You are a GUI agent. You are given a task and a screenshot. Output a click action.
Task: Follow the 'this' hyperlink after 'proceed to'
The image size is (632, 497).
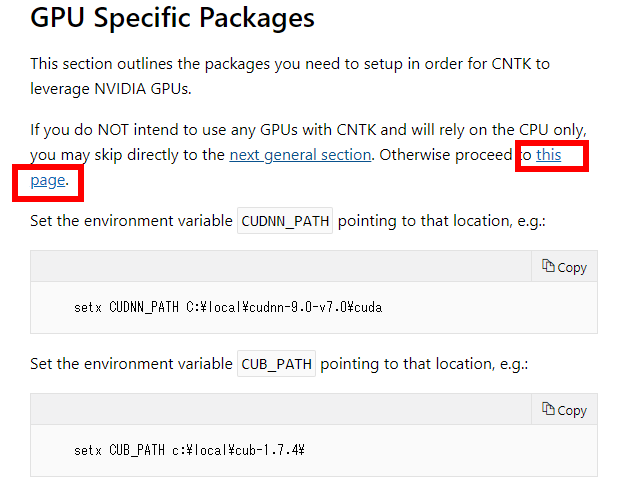tap(549, 155)
